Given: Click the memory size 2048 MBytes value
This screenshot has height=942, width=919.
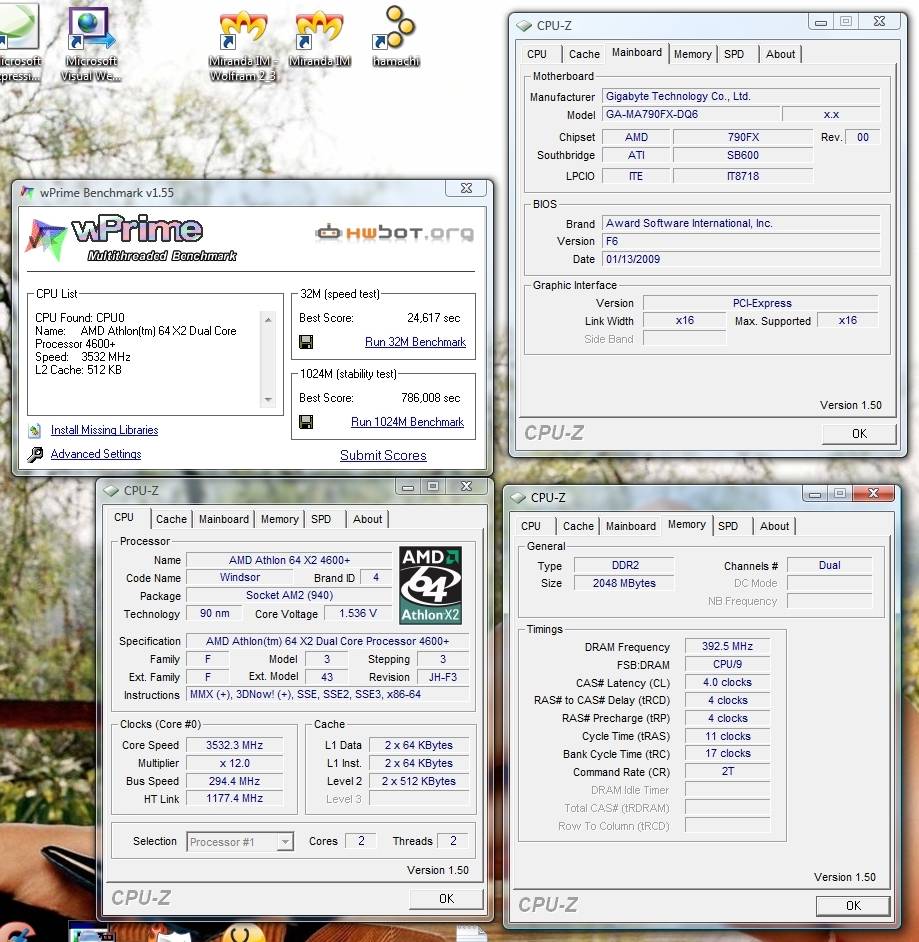Looking at the screenshot, I should tap(624, 583).
